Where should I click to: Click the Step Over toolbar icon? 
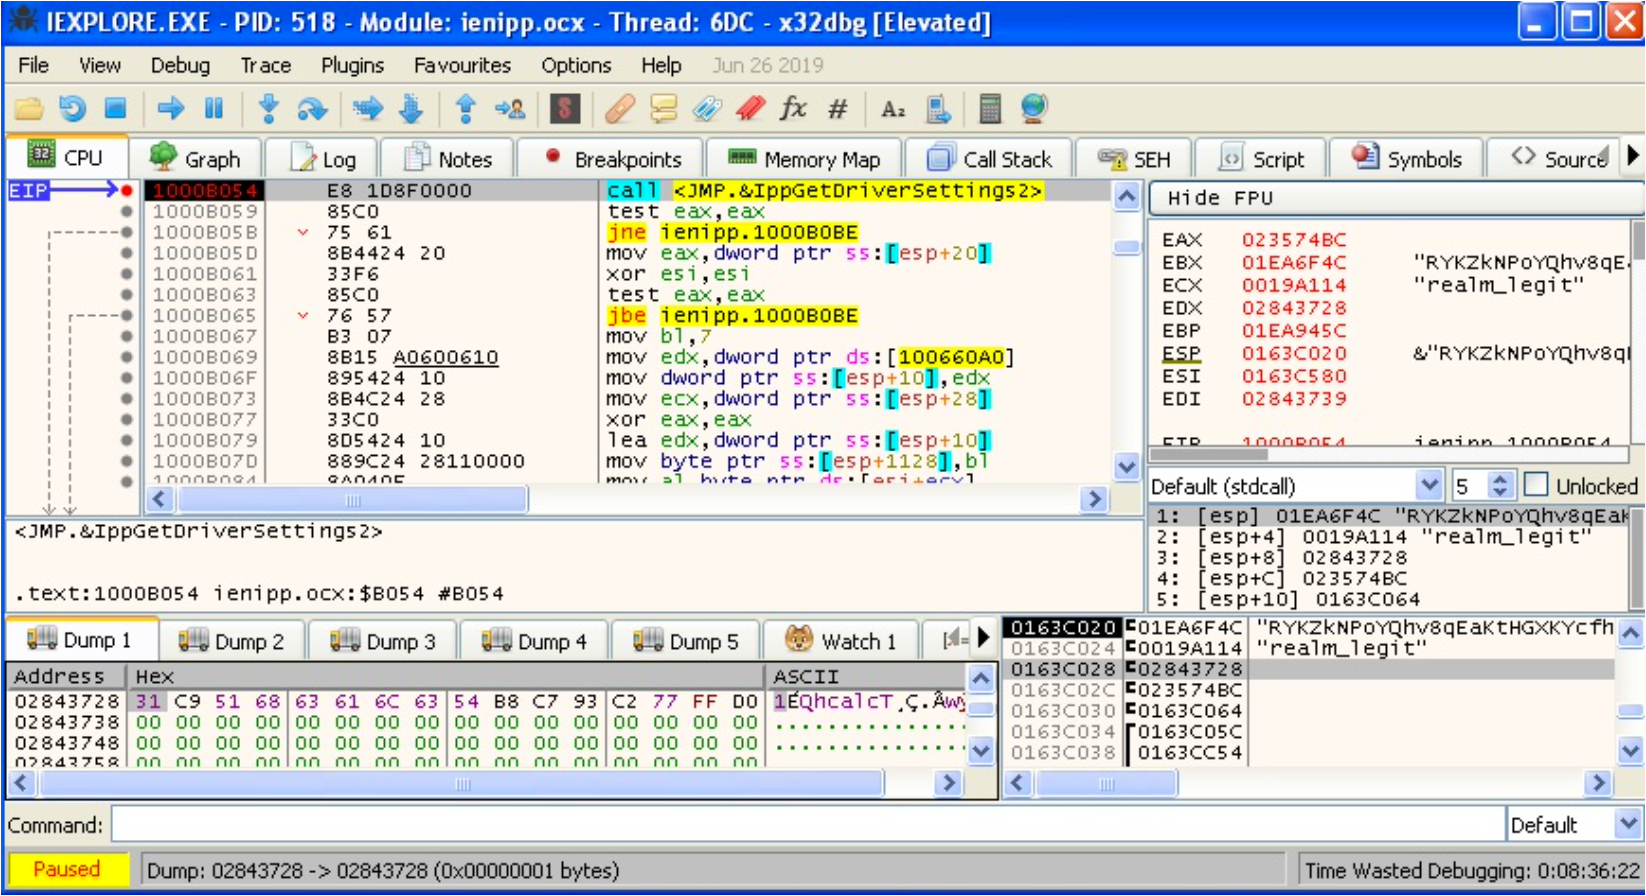pos(312,108)
